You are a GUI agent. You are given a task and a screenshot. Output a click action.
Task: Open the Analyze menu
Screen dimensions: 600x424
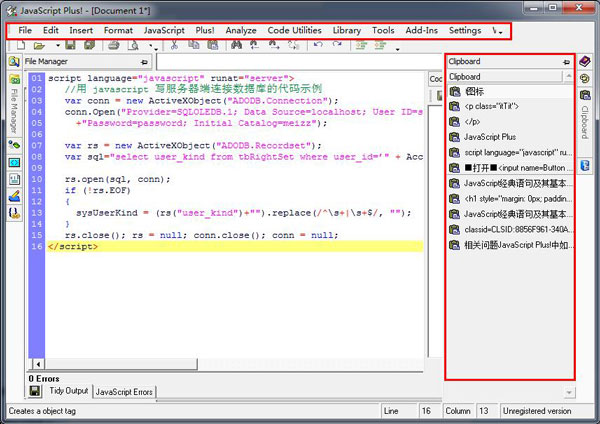click(241, 30)
